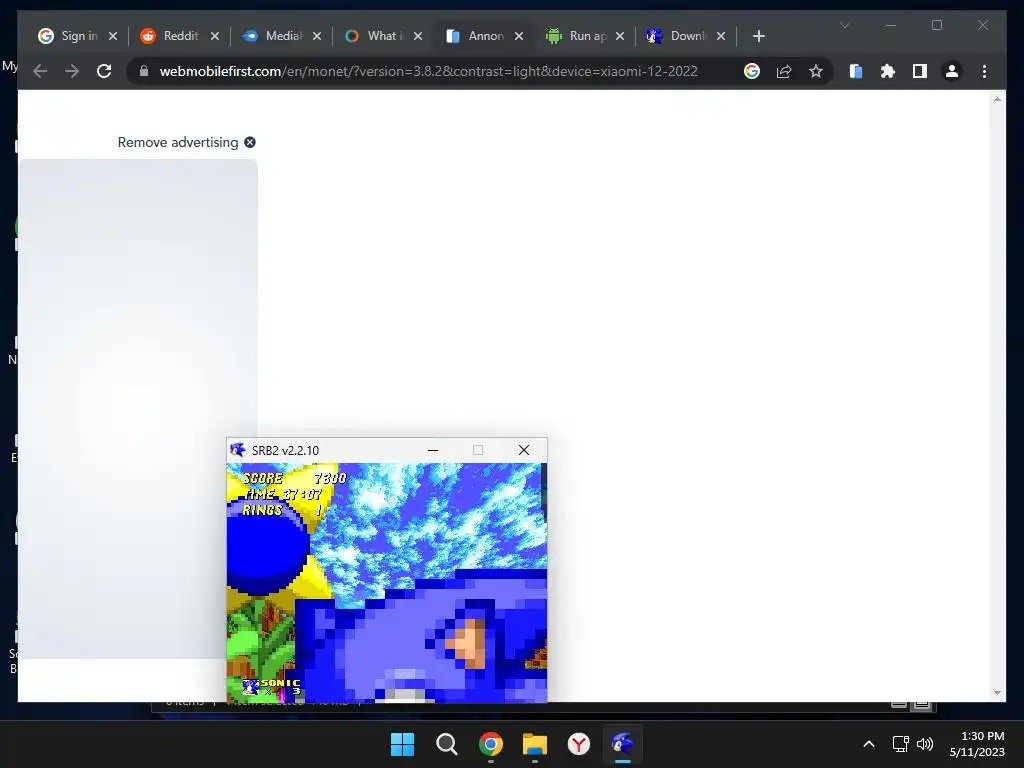Switch to the Download Sonic tab
This screenshot has height=768, width=1024.
(x=678, y=36)
